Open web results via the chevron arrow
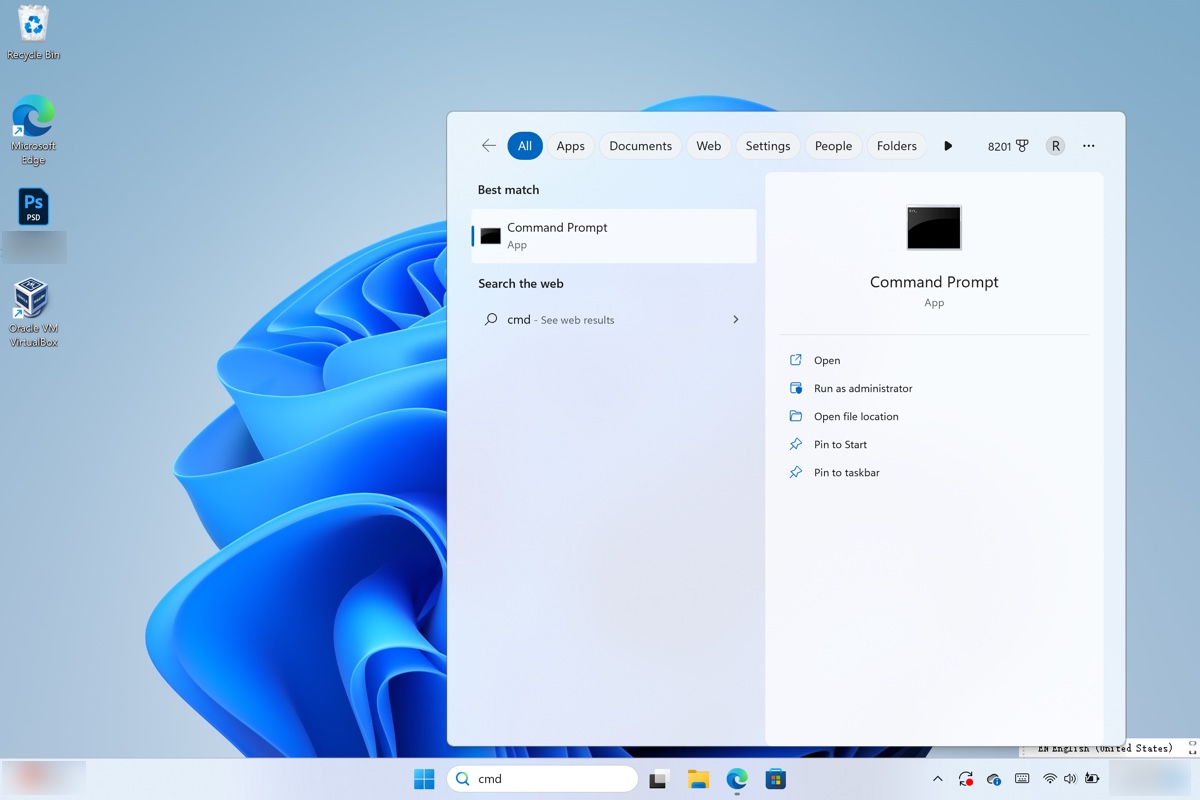This screenshot has height=800, width=1200. click(x=736, y=319)
